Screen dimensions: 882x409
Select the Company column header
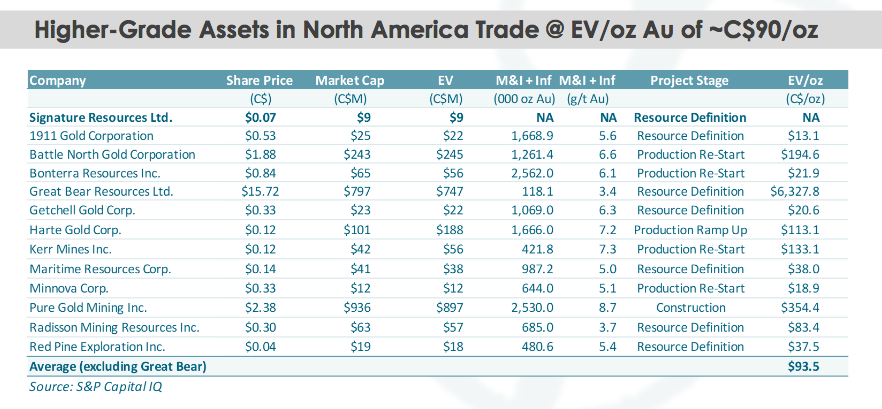pos(58,80)
